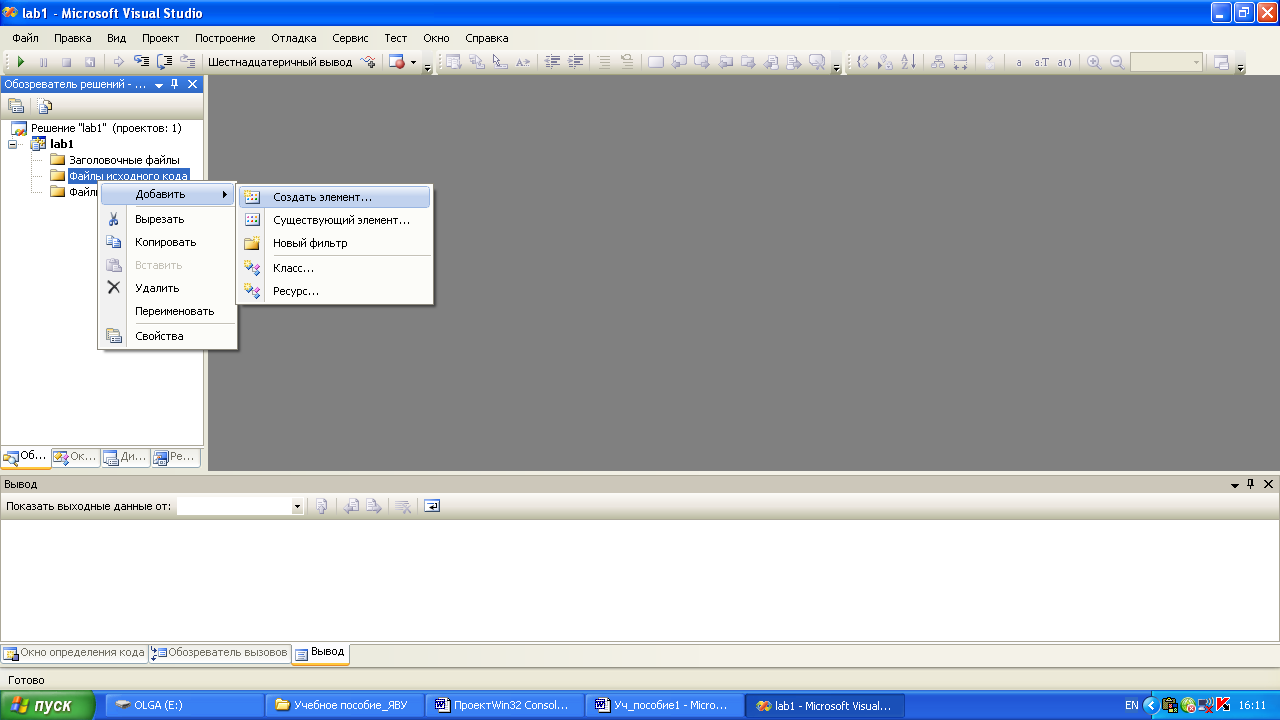Choose 'Существующий элемент...' in Add submenu
The image size is (1280, 720).
pyautogui.click(x=341, y=220)
